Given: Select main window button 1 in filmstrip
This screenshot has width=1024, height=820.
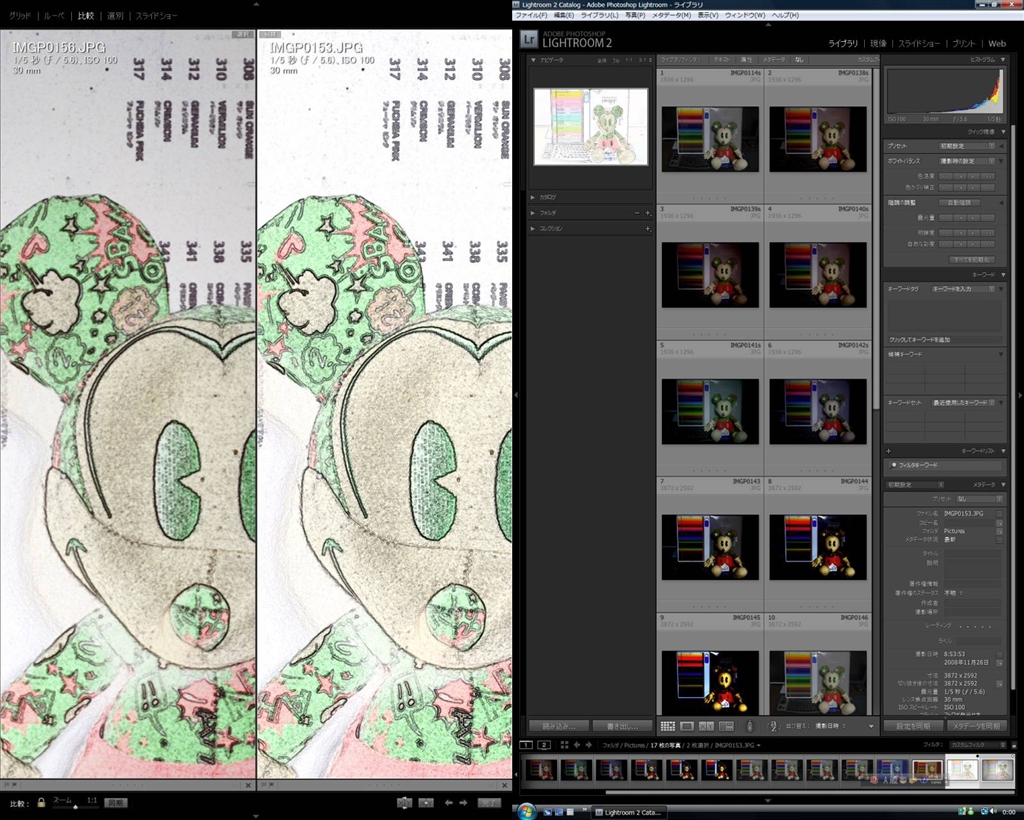Looking at the screenshot, I should click(526, 745).
